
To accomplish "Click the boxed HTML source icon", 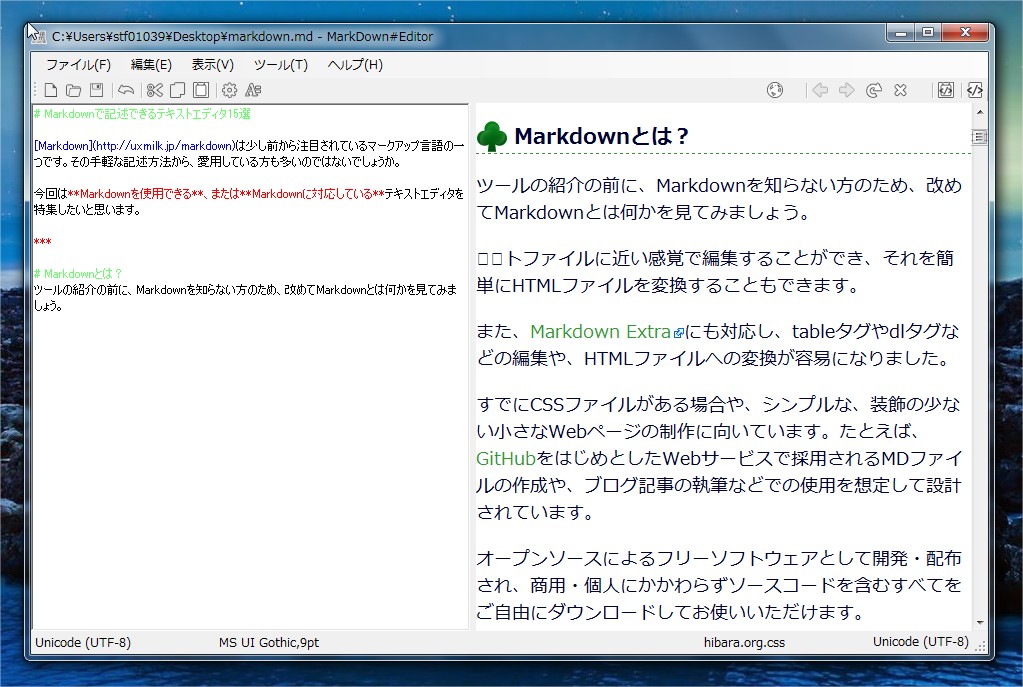I will [x=945, y=90].
